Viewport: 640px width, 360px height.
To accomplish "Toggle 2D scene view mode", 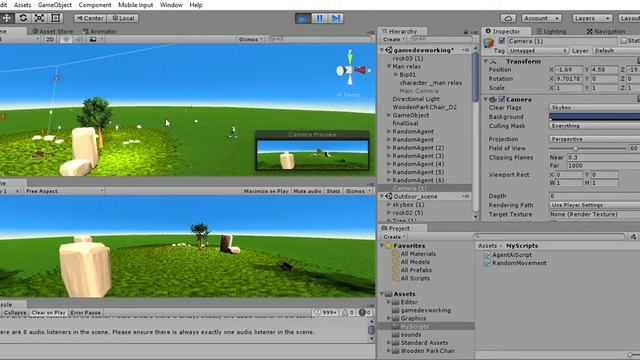I will (50, 39).
